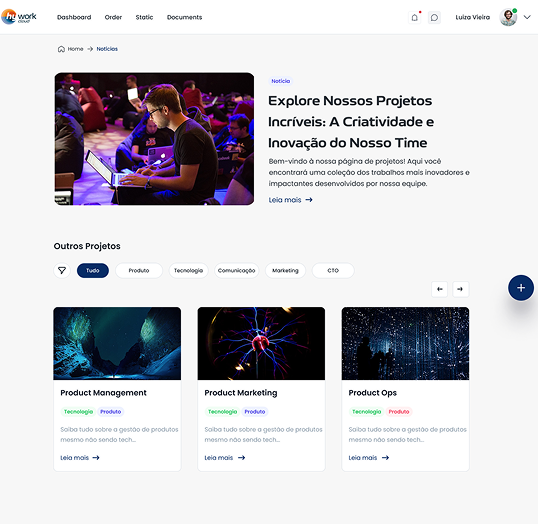Open the featured article photo
Image resolution: width=538 pixels, height=524 pixels.
[154, 139]
